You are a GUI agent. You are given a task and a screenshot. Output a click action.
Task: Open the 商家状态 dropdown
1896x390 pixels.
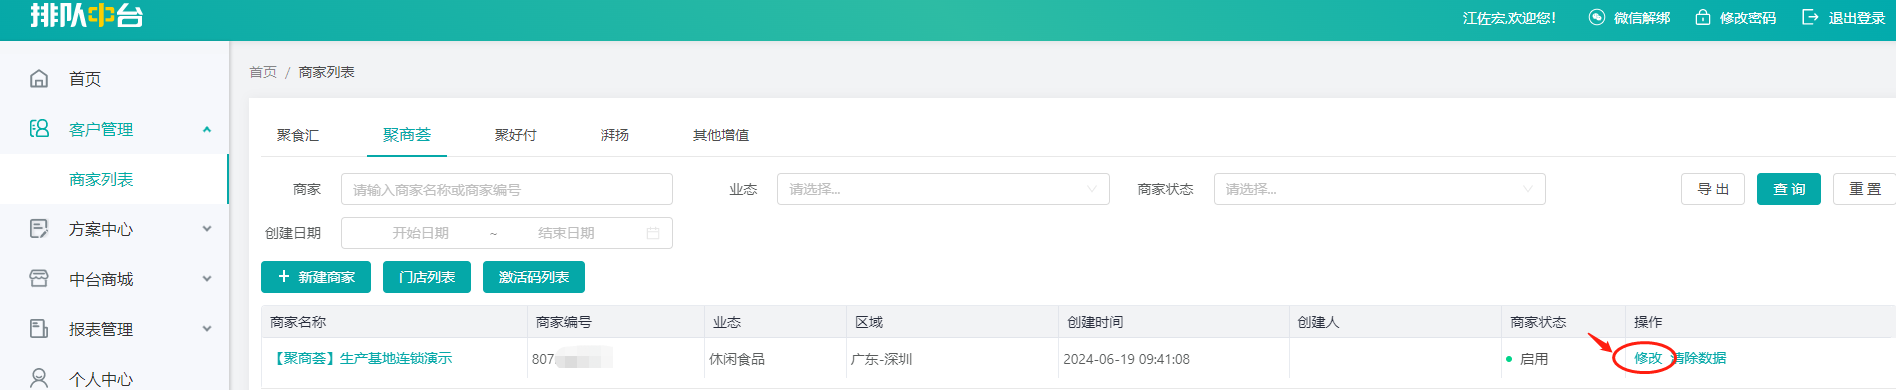1380,189
